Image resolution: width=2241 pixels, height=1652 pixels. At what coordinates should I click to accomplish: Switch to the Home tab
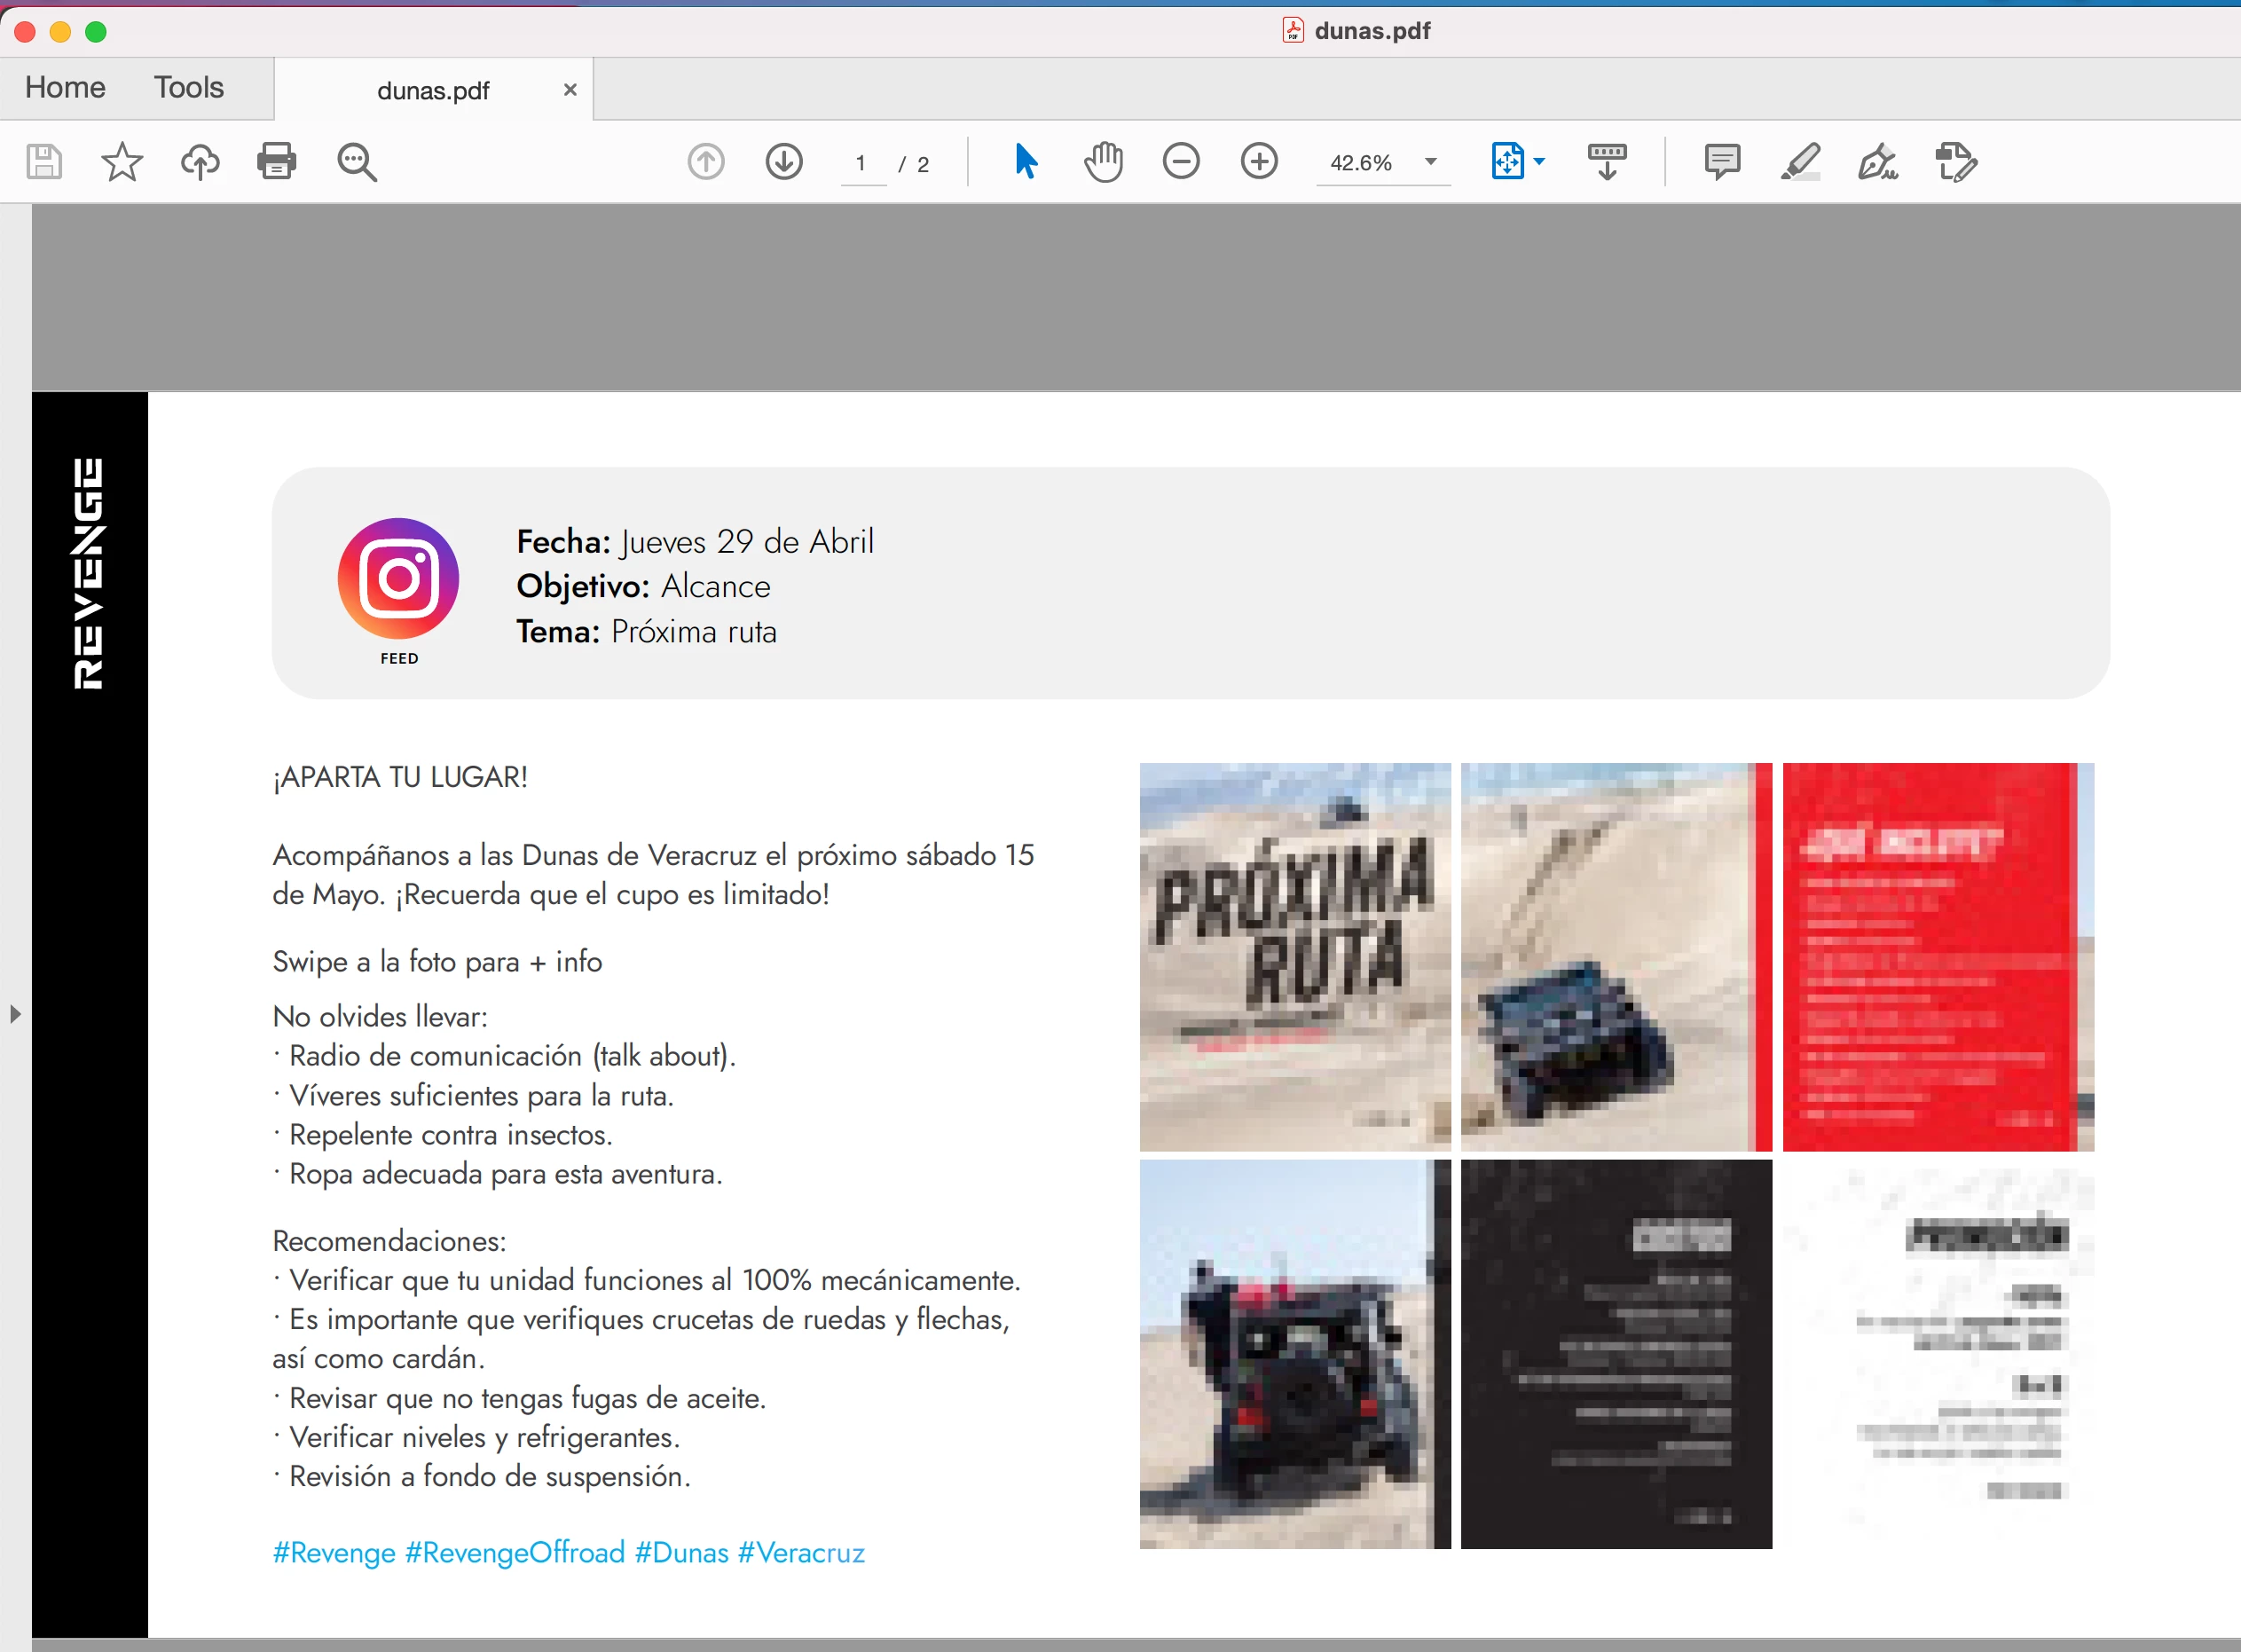66,88
